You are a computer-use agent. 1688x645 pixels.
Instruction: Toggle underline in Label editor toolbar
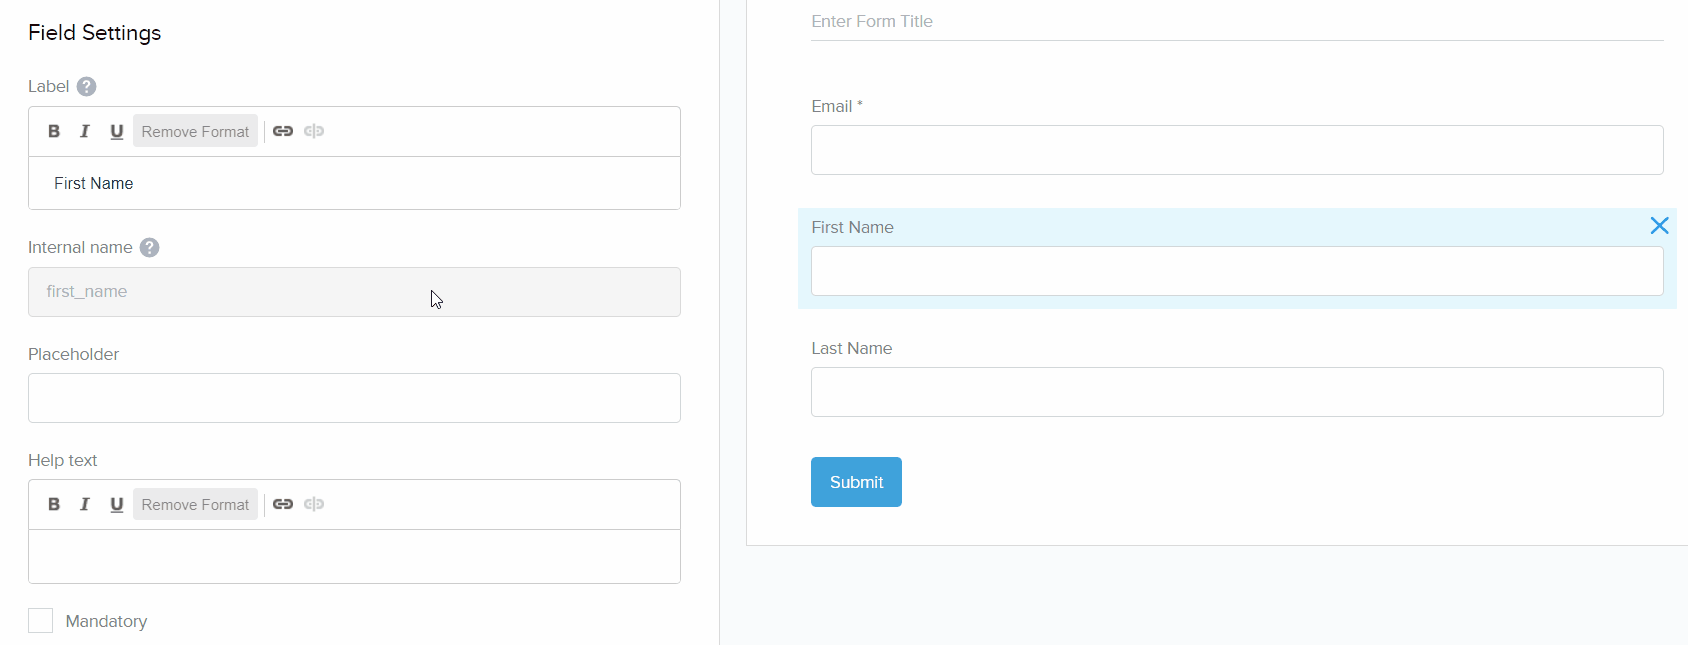(116, 131)
